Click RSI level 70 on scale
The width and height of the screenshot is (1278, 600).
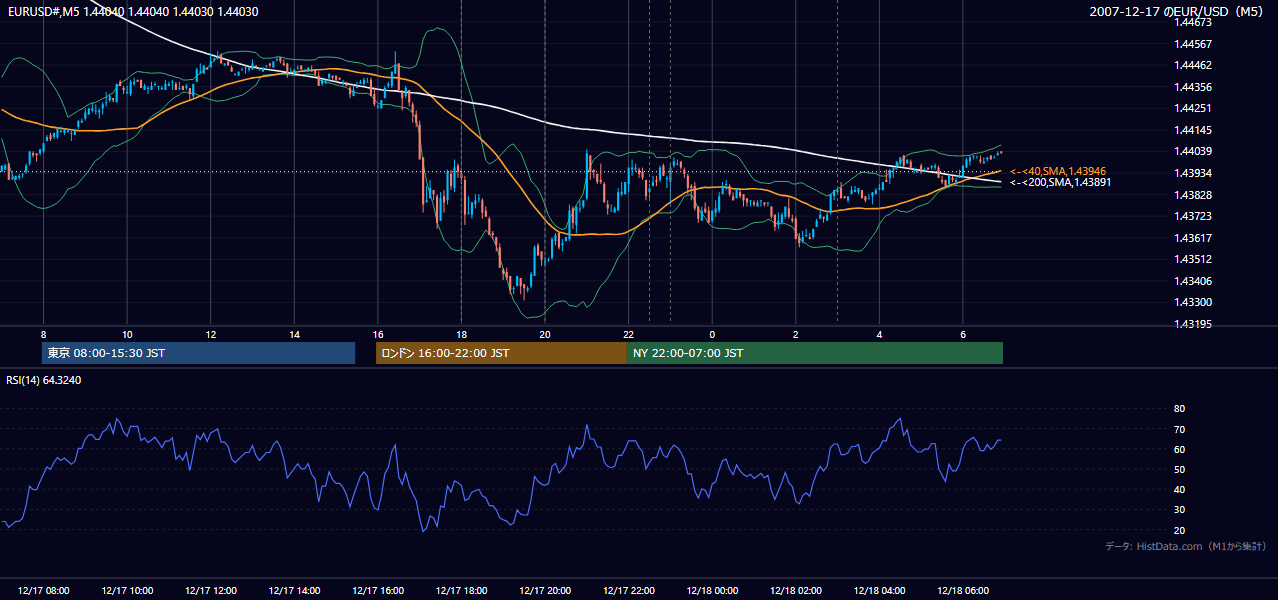point(1179,429)
